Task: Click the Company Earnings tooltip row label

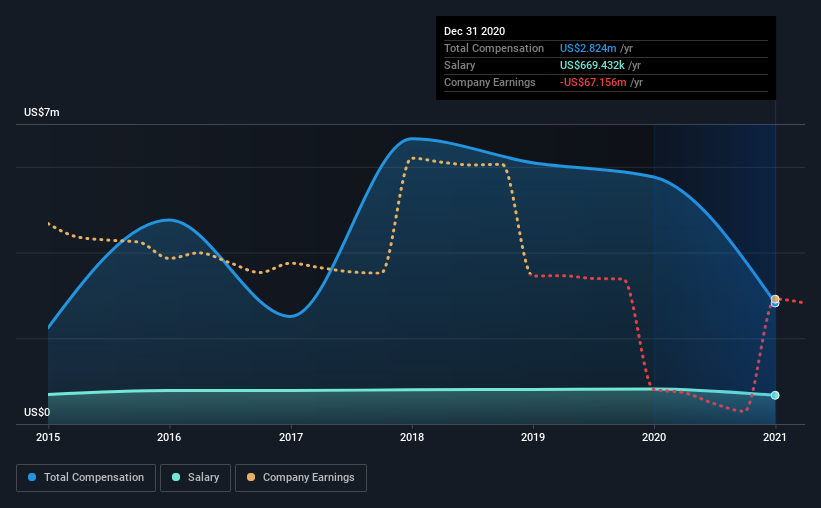Action: [x=490, y=83]
